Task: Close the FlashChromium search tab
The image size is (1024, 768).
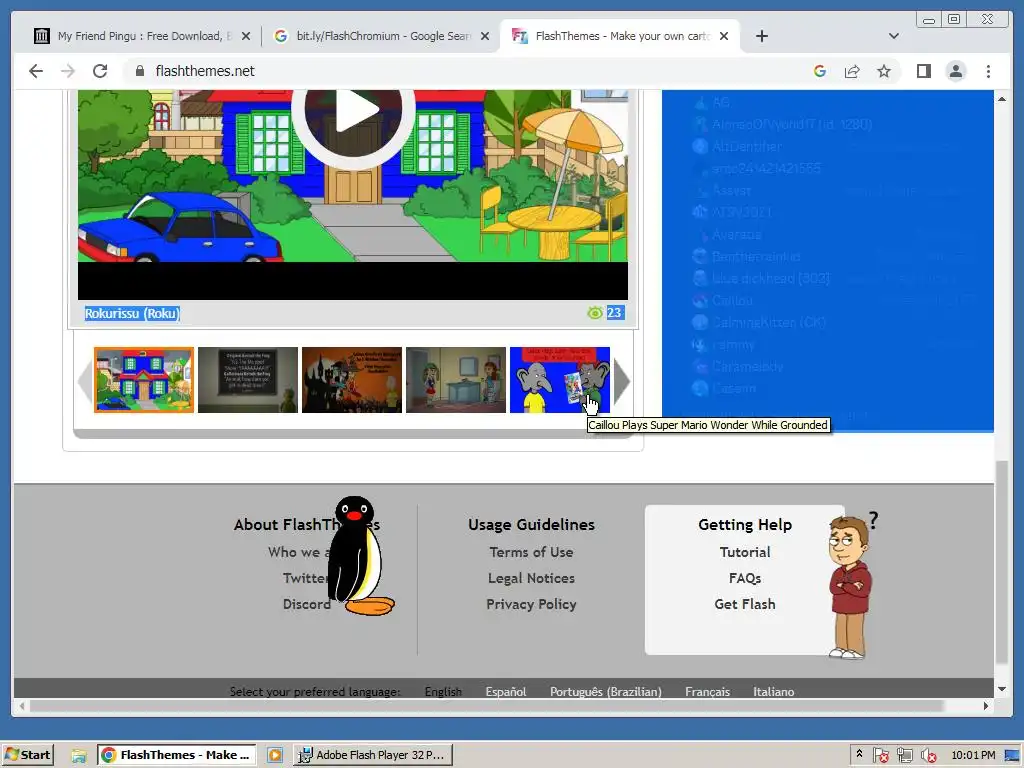Action: [485, 36]
